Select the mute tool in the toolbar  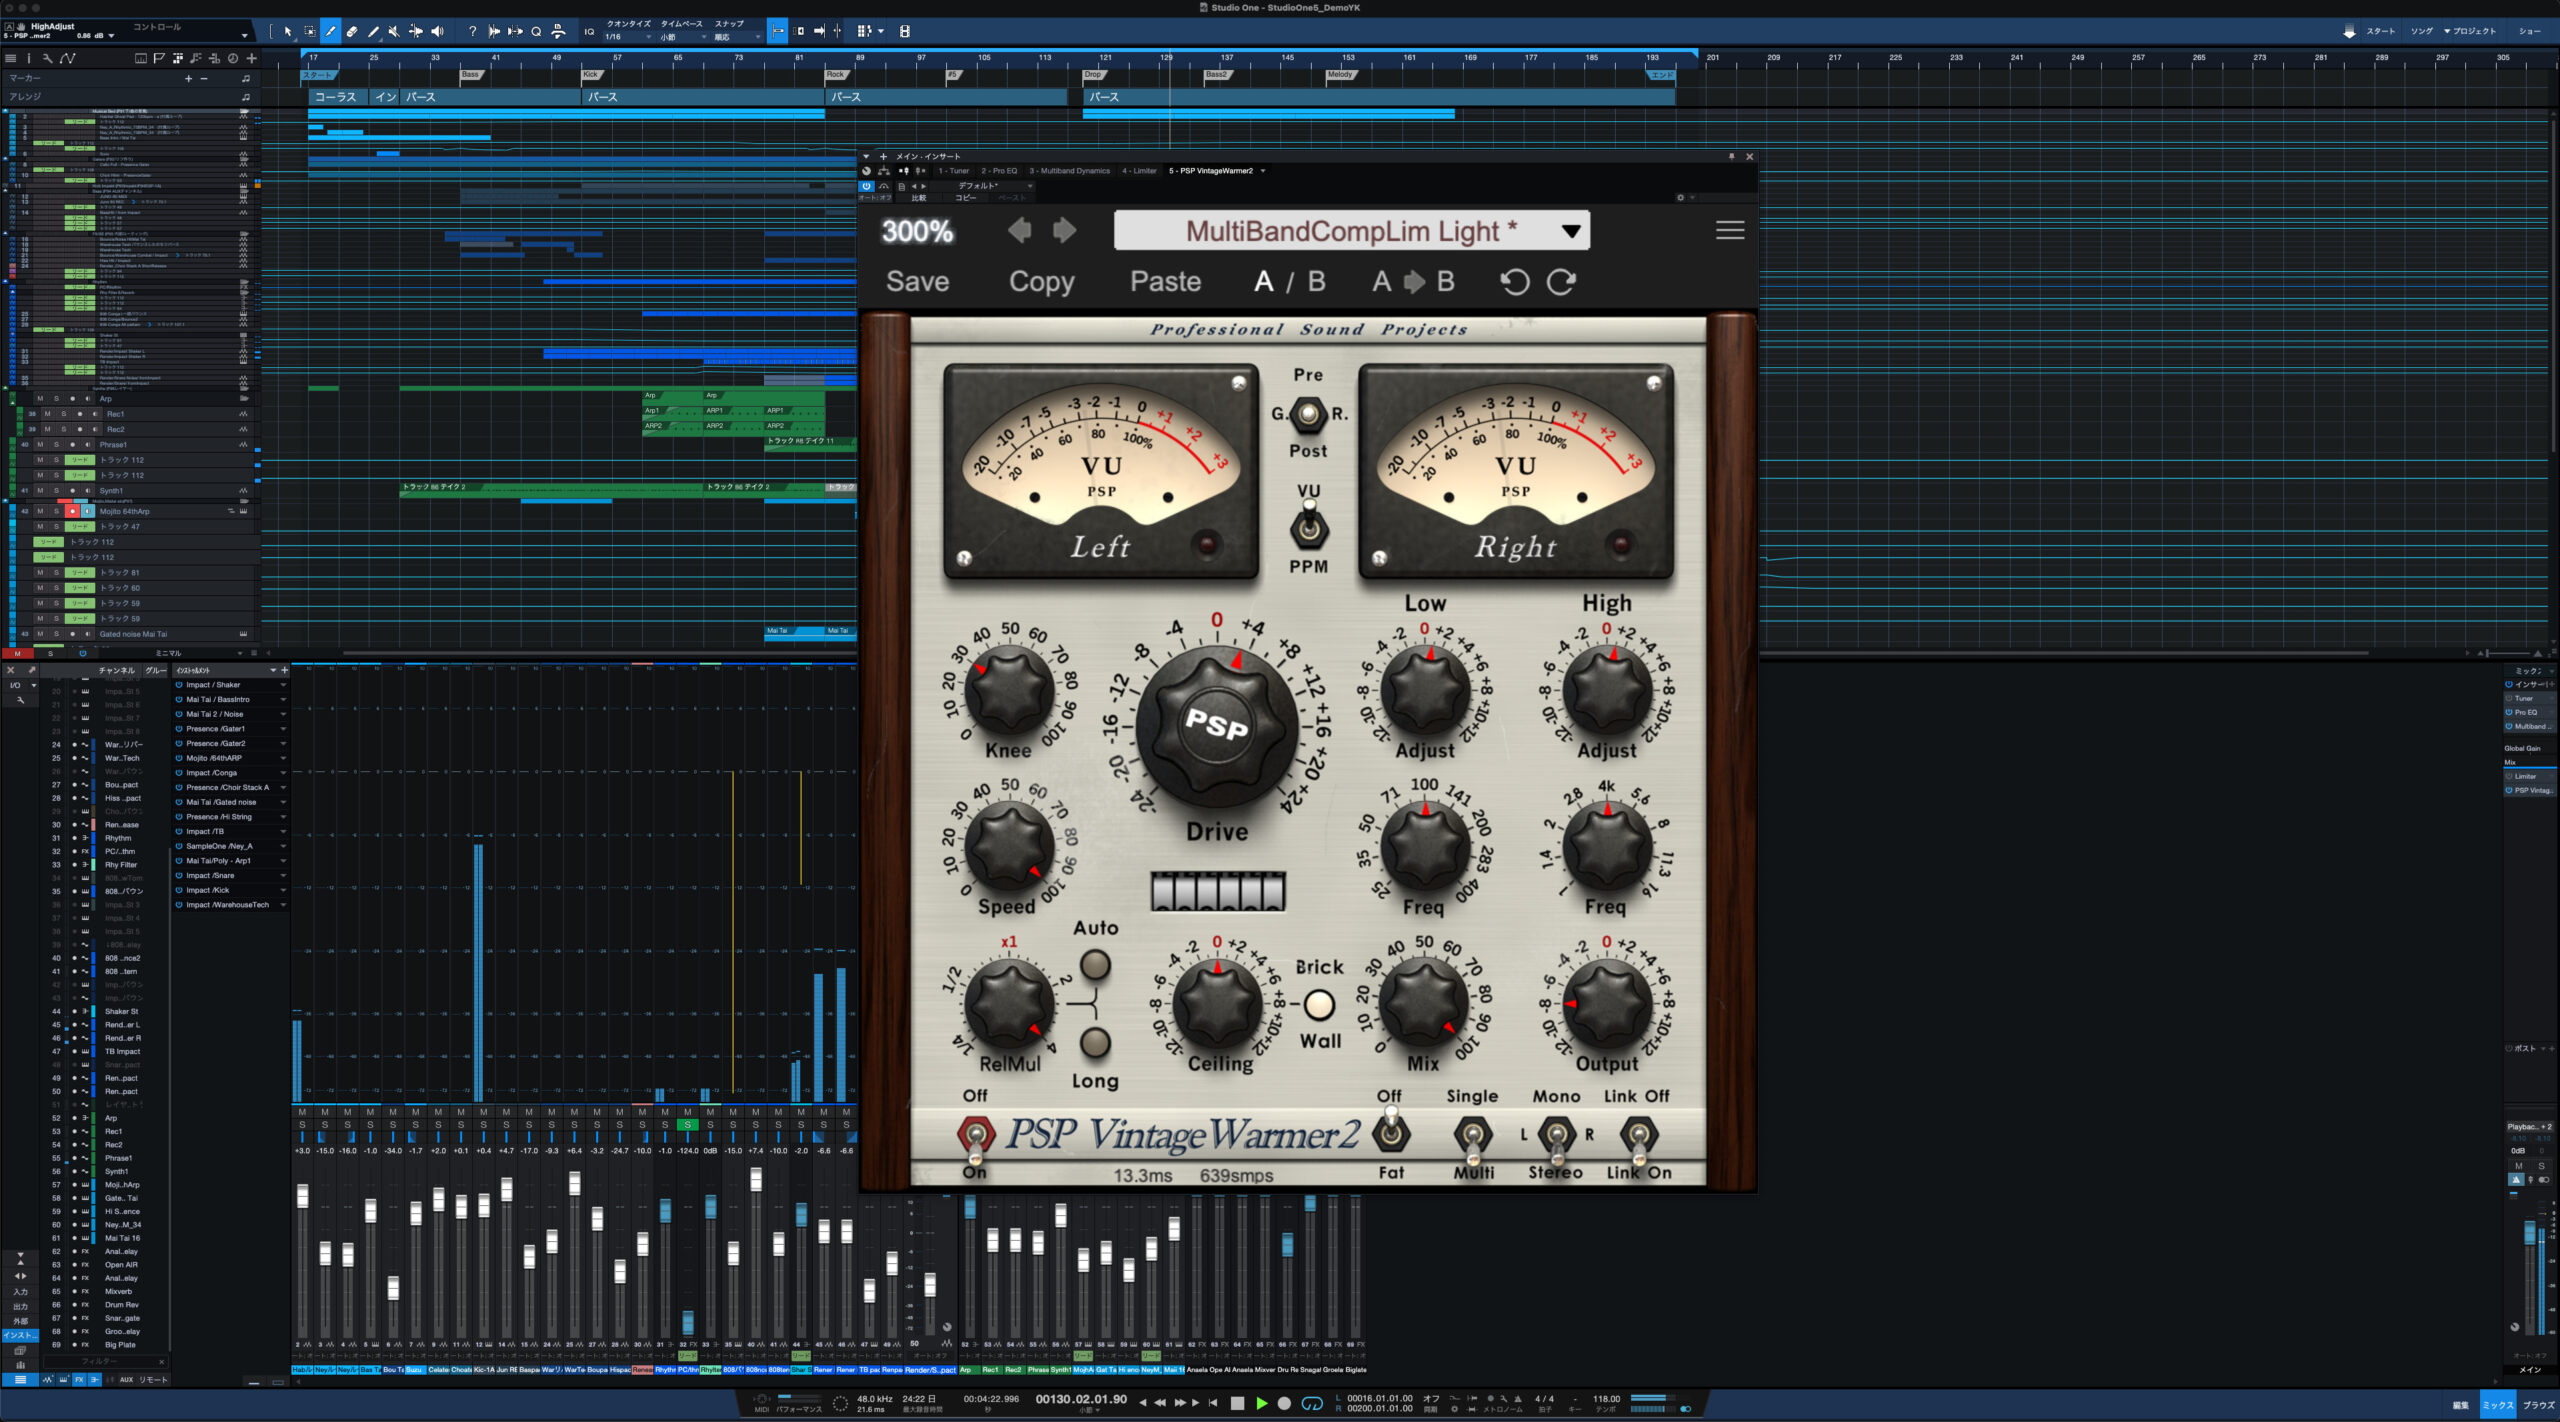click(x=394, y=32)
